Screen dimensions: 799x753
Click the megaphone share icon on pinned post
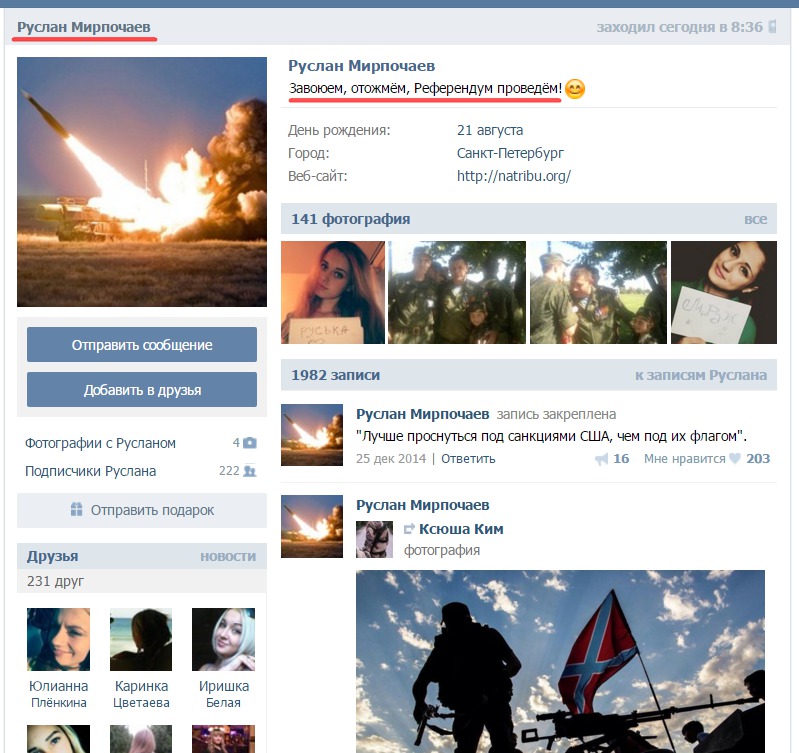[602, 459]
